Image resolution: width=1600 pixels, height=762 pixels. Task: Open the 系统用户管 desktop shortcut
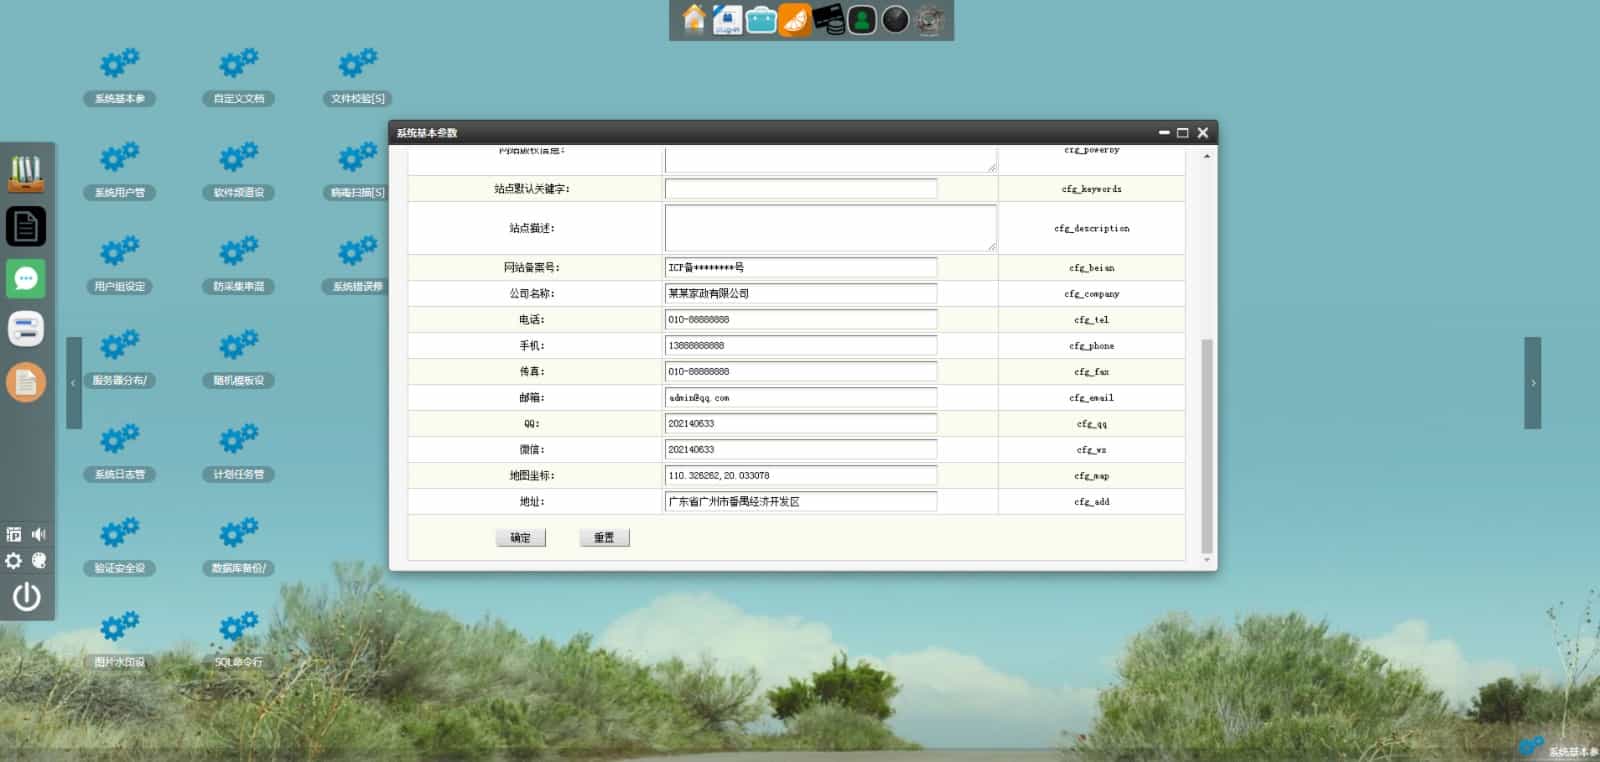coord(120,171)
